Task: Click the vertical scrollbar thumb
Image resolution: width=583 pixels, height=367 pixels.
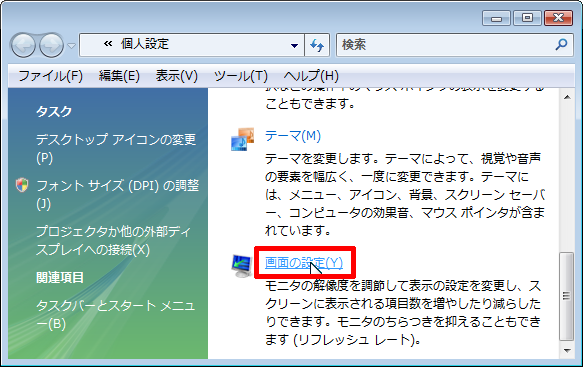Action: point(567,296)
